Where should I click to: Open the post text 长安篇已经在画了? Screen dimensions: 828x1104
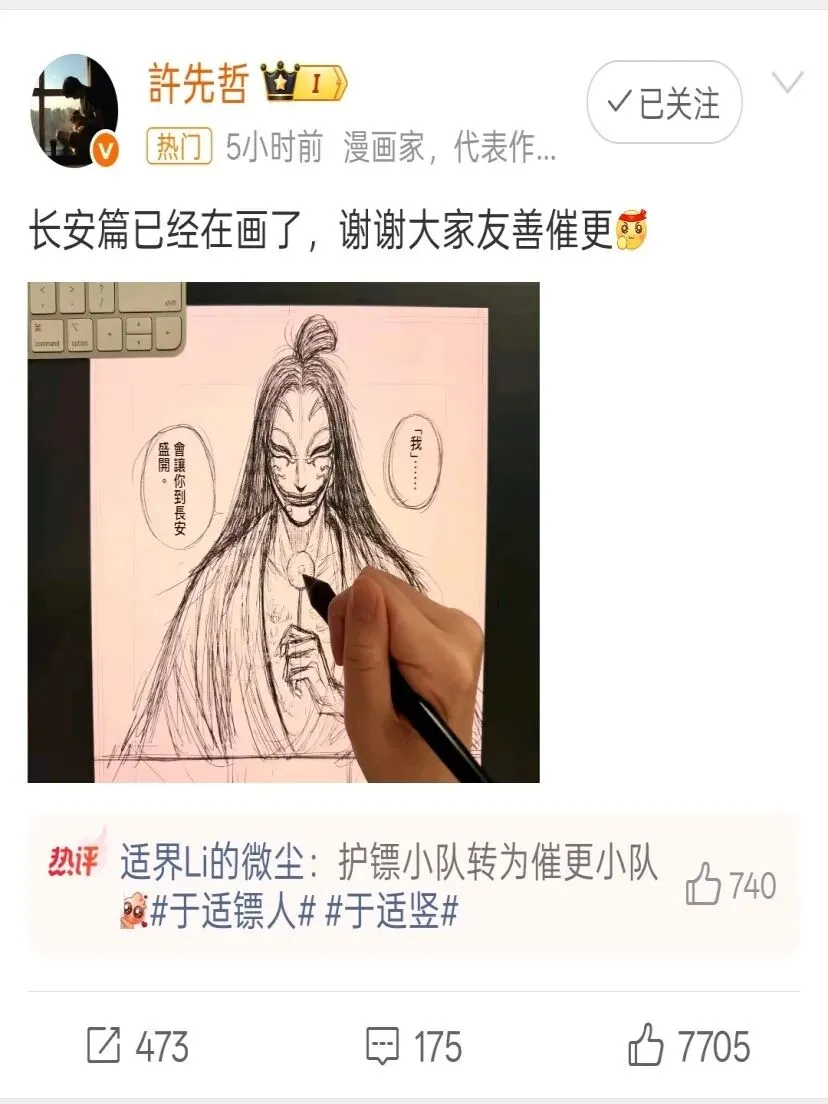(165, 232)
